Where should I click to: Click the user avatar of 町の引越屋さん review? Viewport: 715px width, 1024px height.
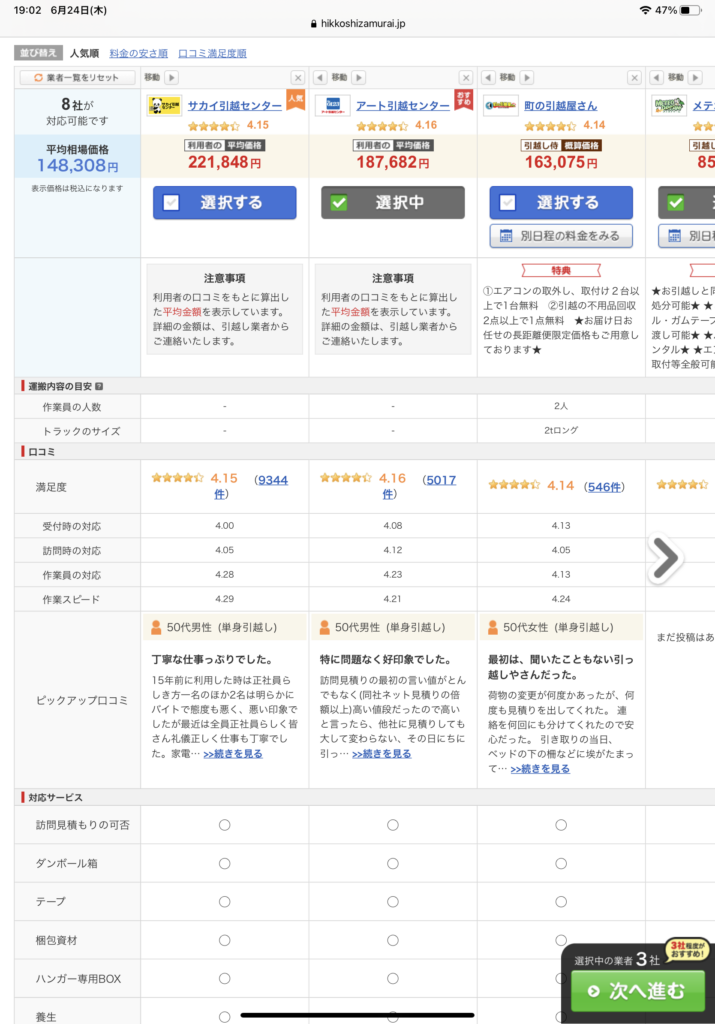tap(493, 628)
